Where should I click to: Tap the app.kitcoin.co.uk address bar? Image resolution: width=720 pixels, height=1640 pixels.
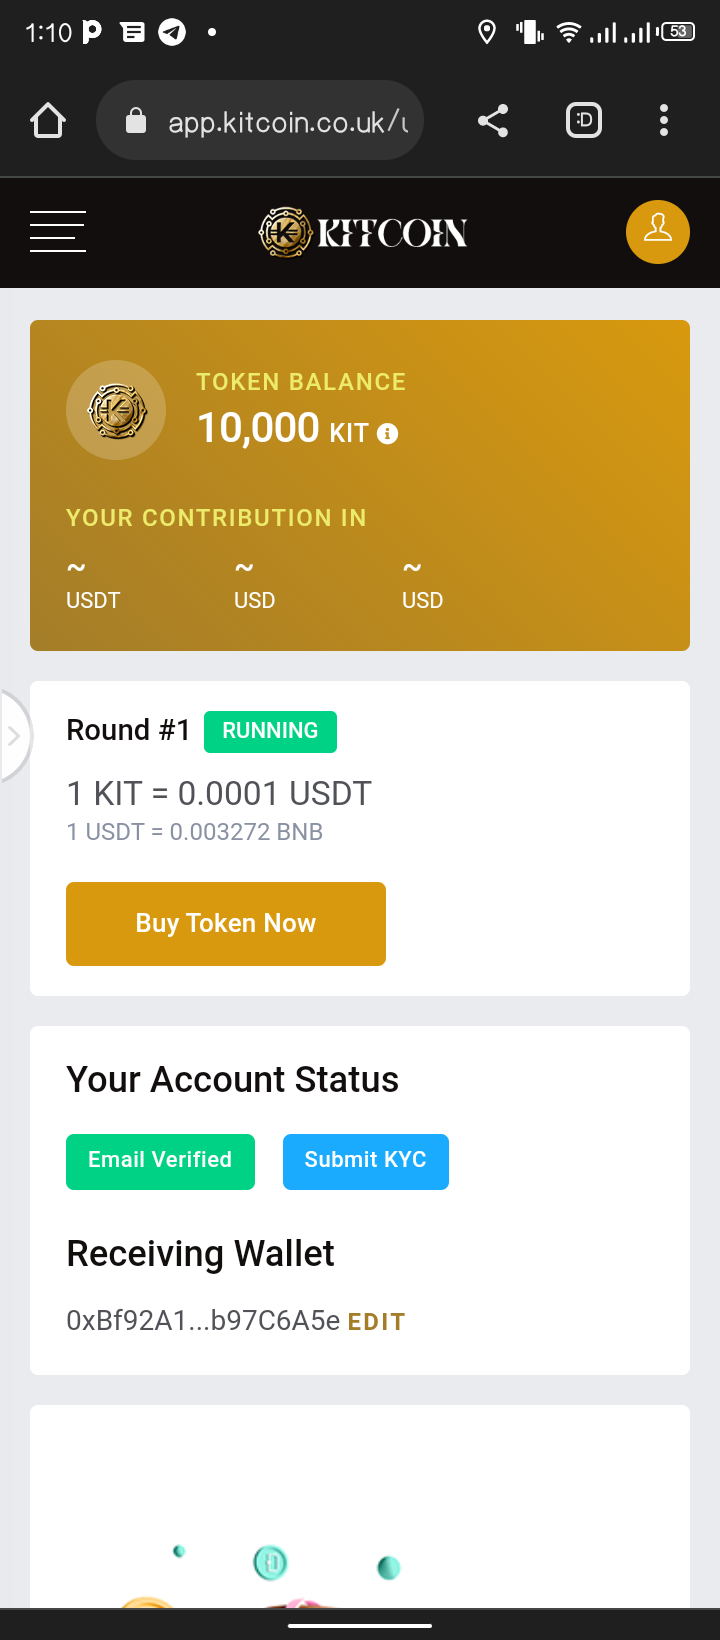pyautogui.click(x=286, y=122)
